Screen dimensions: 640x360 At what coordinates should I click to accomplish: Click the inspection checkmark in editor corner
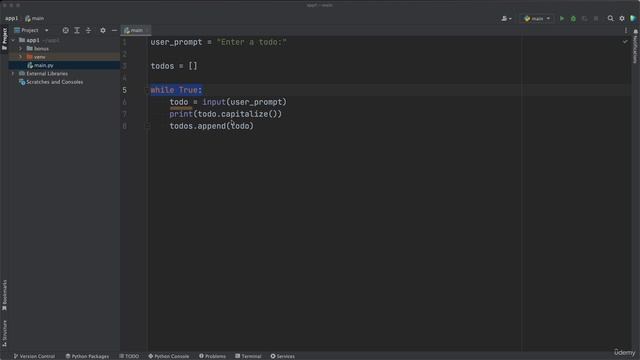(x=625, y=42)
